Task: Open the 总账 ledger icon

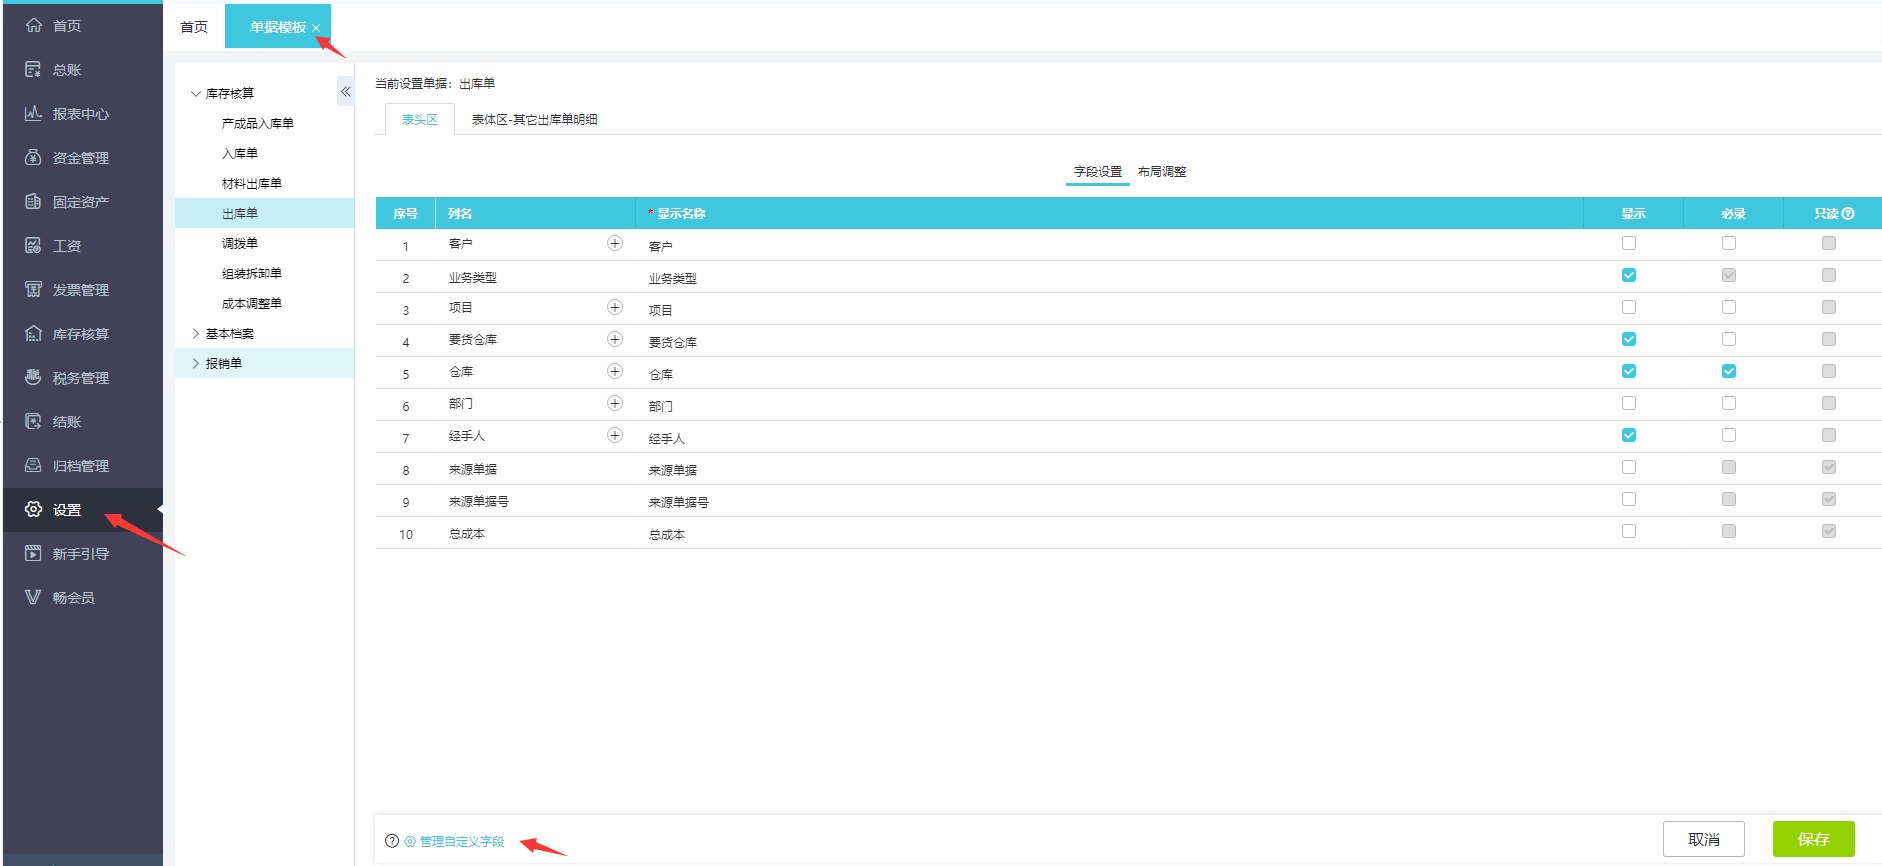Action: [33, 69]
